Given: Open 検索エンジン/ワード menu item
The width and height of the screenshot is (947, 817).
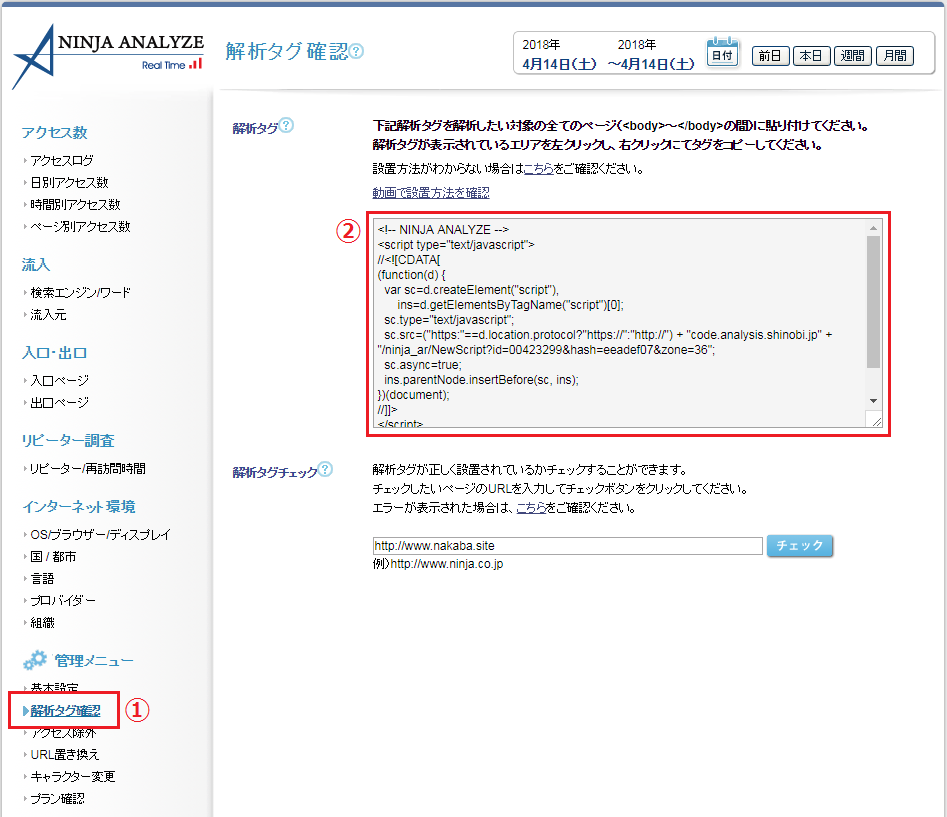Looking at the screenshot, I should coord(80,293).
